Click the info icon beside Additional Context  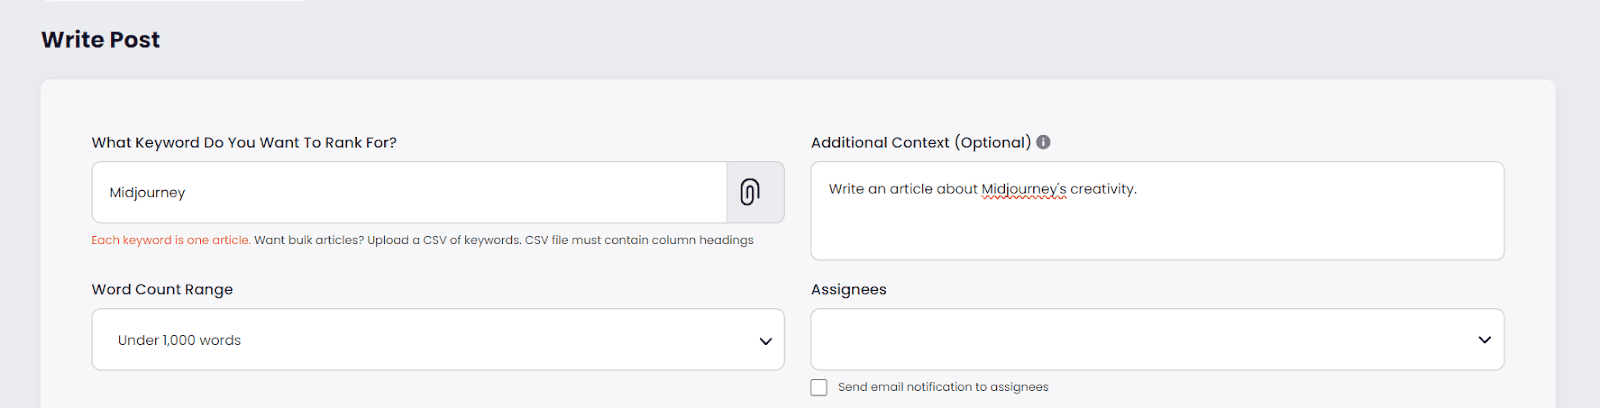(1043, 142)
